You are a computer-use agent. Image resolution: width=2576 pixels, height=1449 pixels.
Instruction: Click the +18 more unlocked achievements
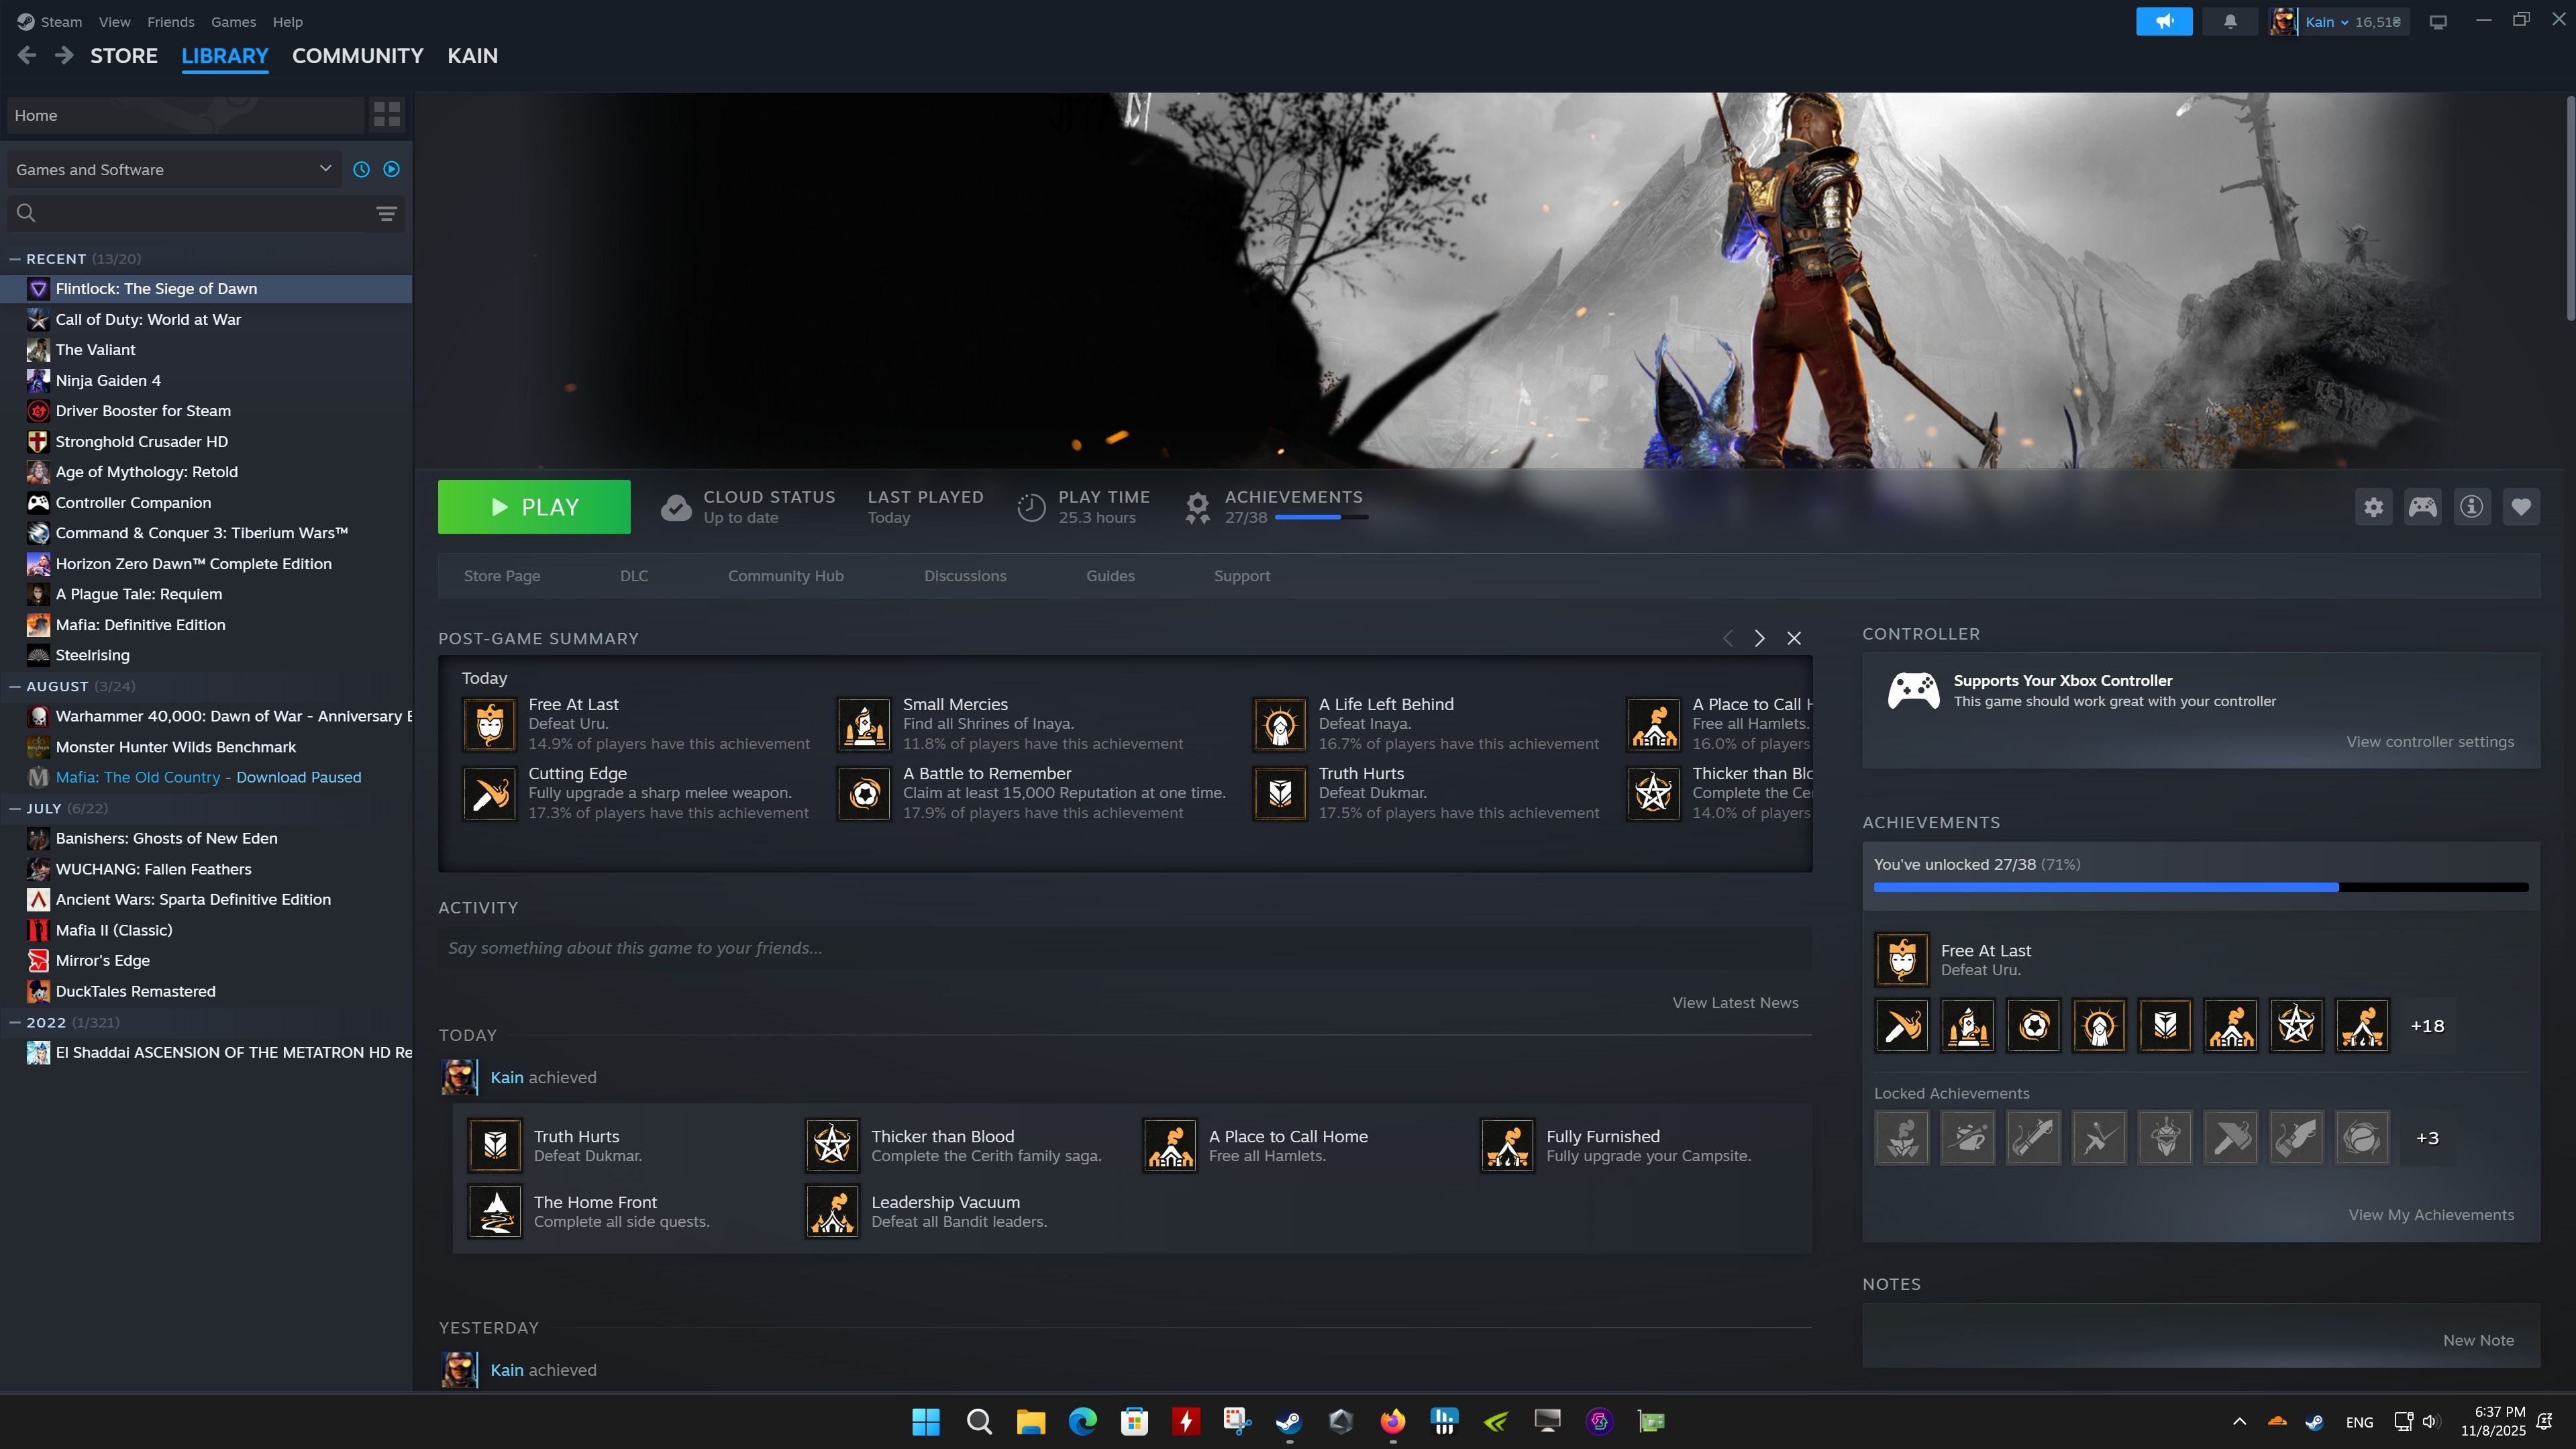(2427, 1026)
